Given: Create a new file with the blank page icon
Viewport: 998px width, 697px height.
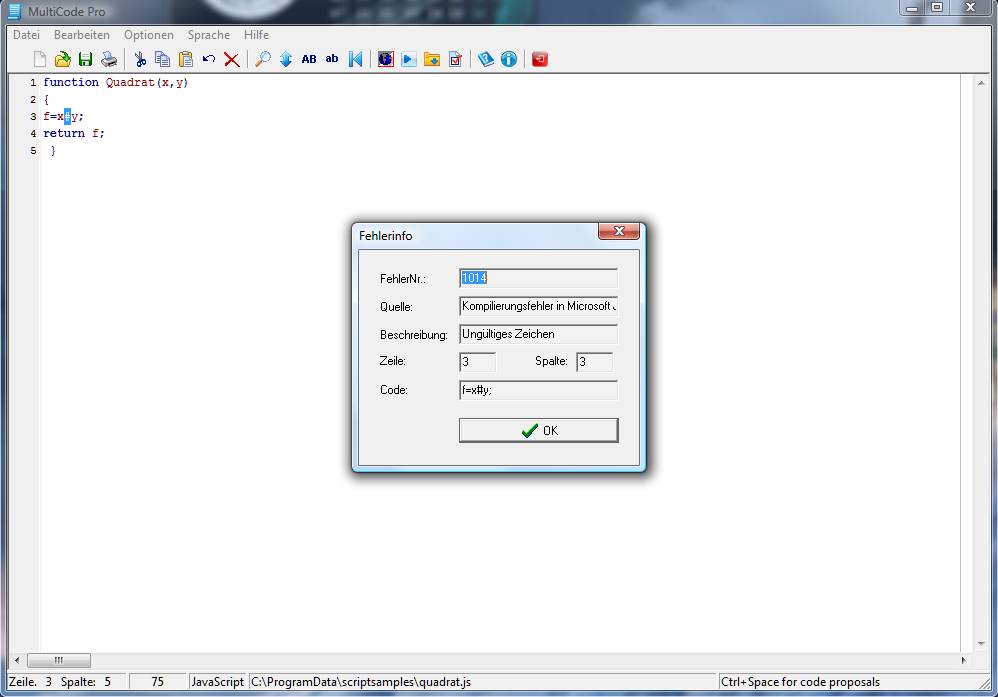Looking at the screenshot, I should 39,59.
